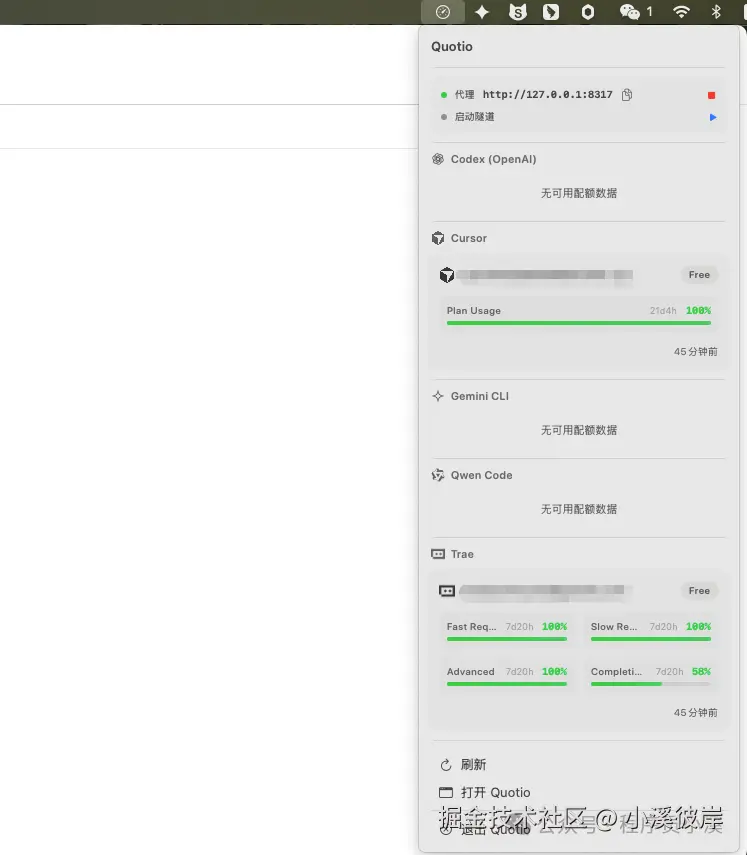Click the 启动隧道 row label
Screen dimensions: 747x855
point(474,117)
